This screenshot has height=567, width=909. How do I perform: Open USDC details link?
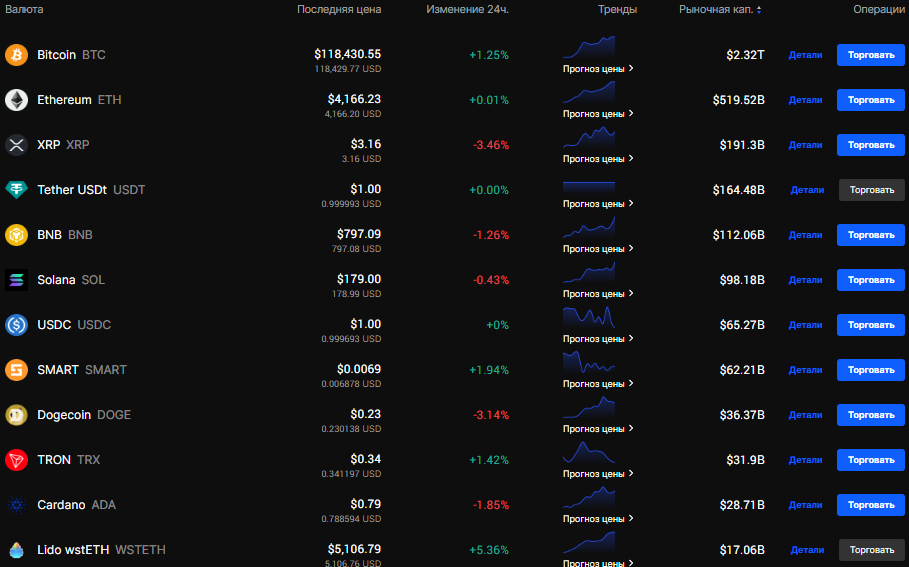pos(805,325)
